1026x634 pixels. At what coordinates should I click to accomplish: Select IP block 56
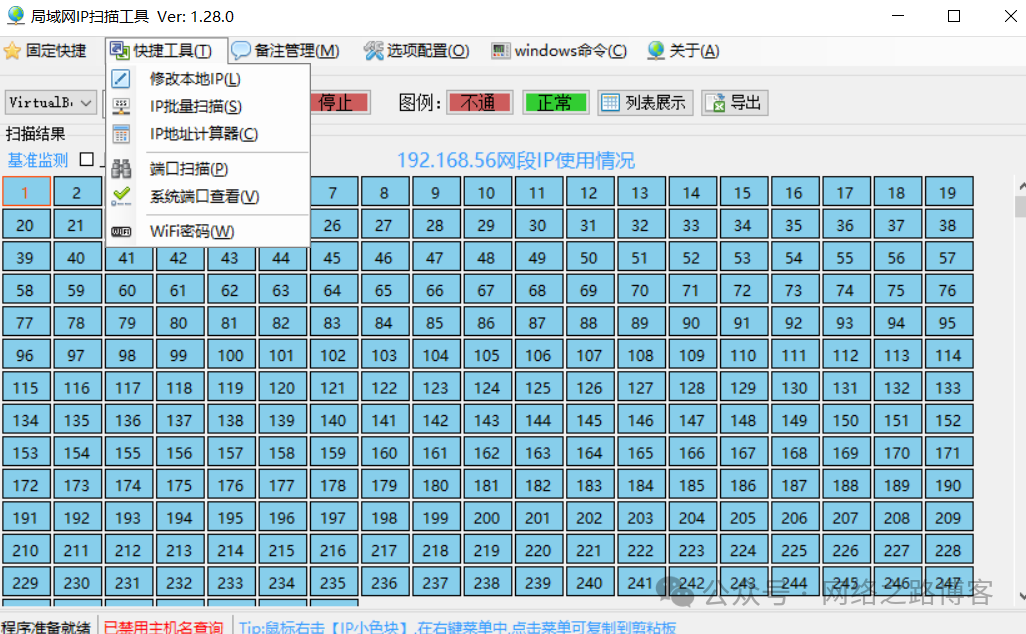(898, 257)
